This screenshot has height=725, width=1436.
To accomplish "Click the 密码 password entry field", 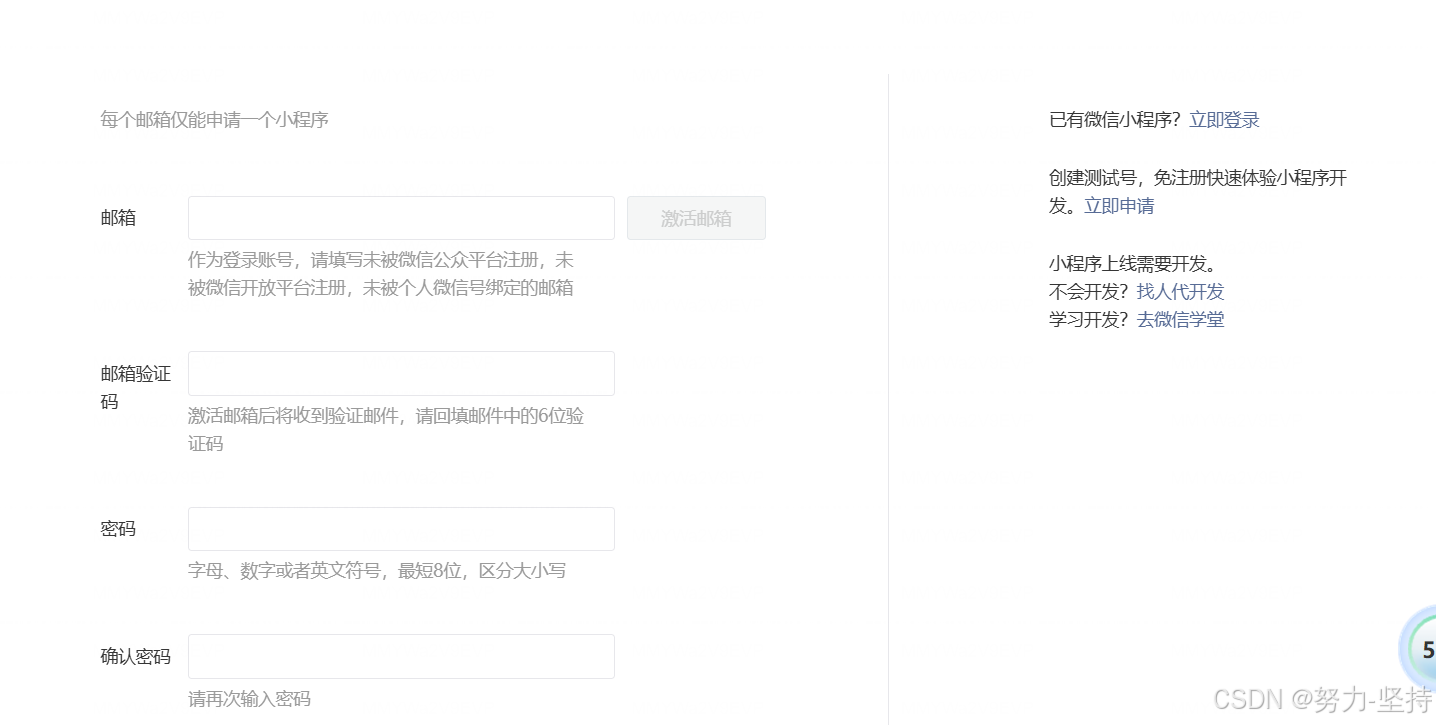I will 400,528.
